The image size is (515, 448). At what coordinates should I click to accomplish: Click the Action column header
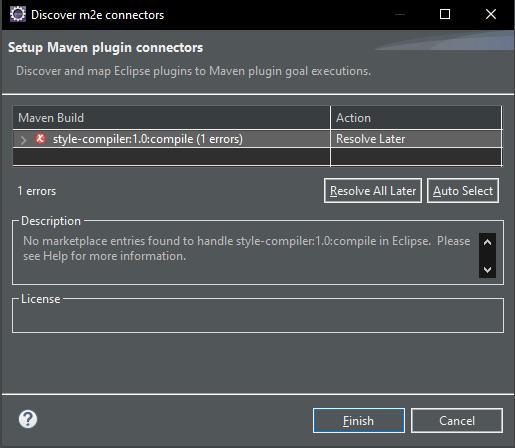coord(416,118)
